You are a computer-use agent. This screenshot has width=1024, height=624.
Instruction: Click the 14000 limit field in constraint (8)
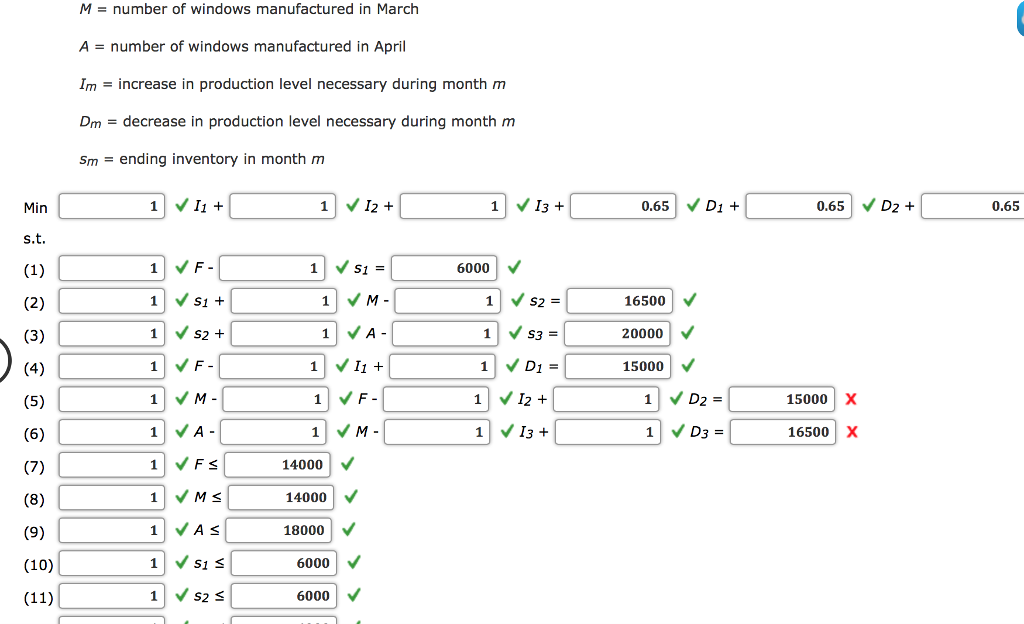(284, 497)
